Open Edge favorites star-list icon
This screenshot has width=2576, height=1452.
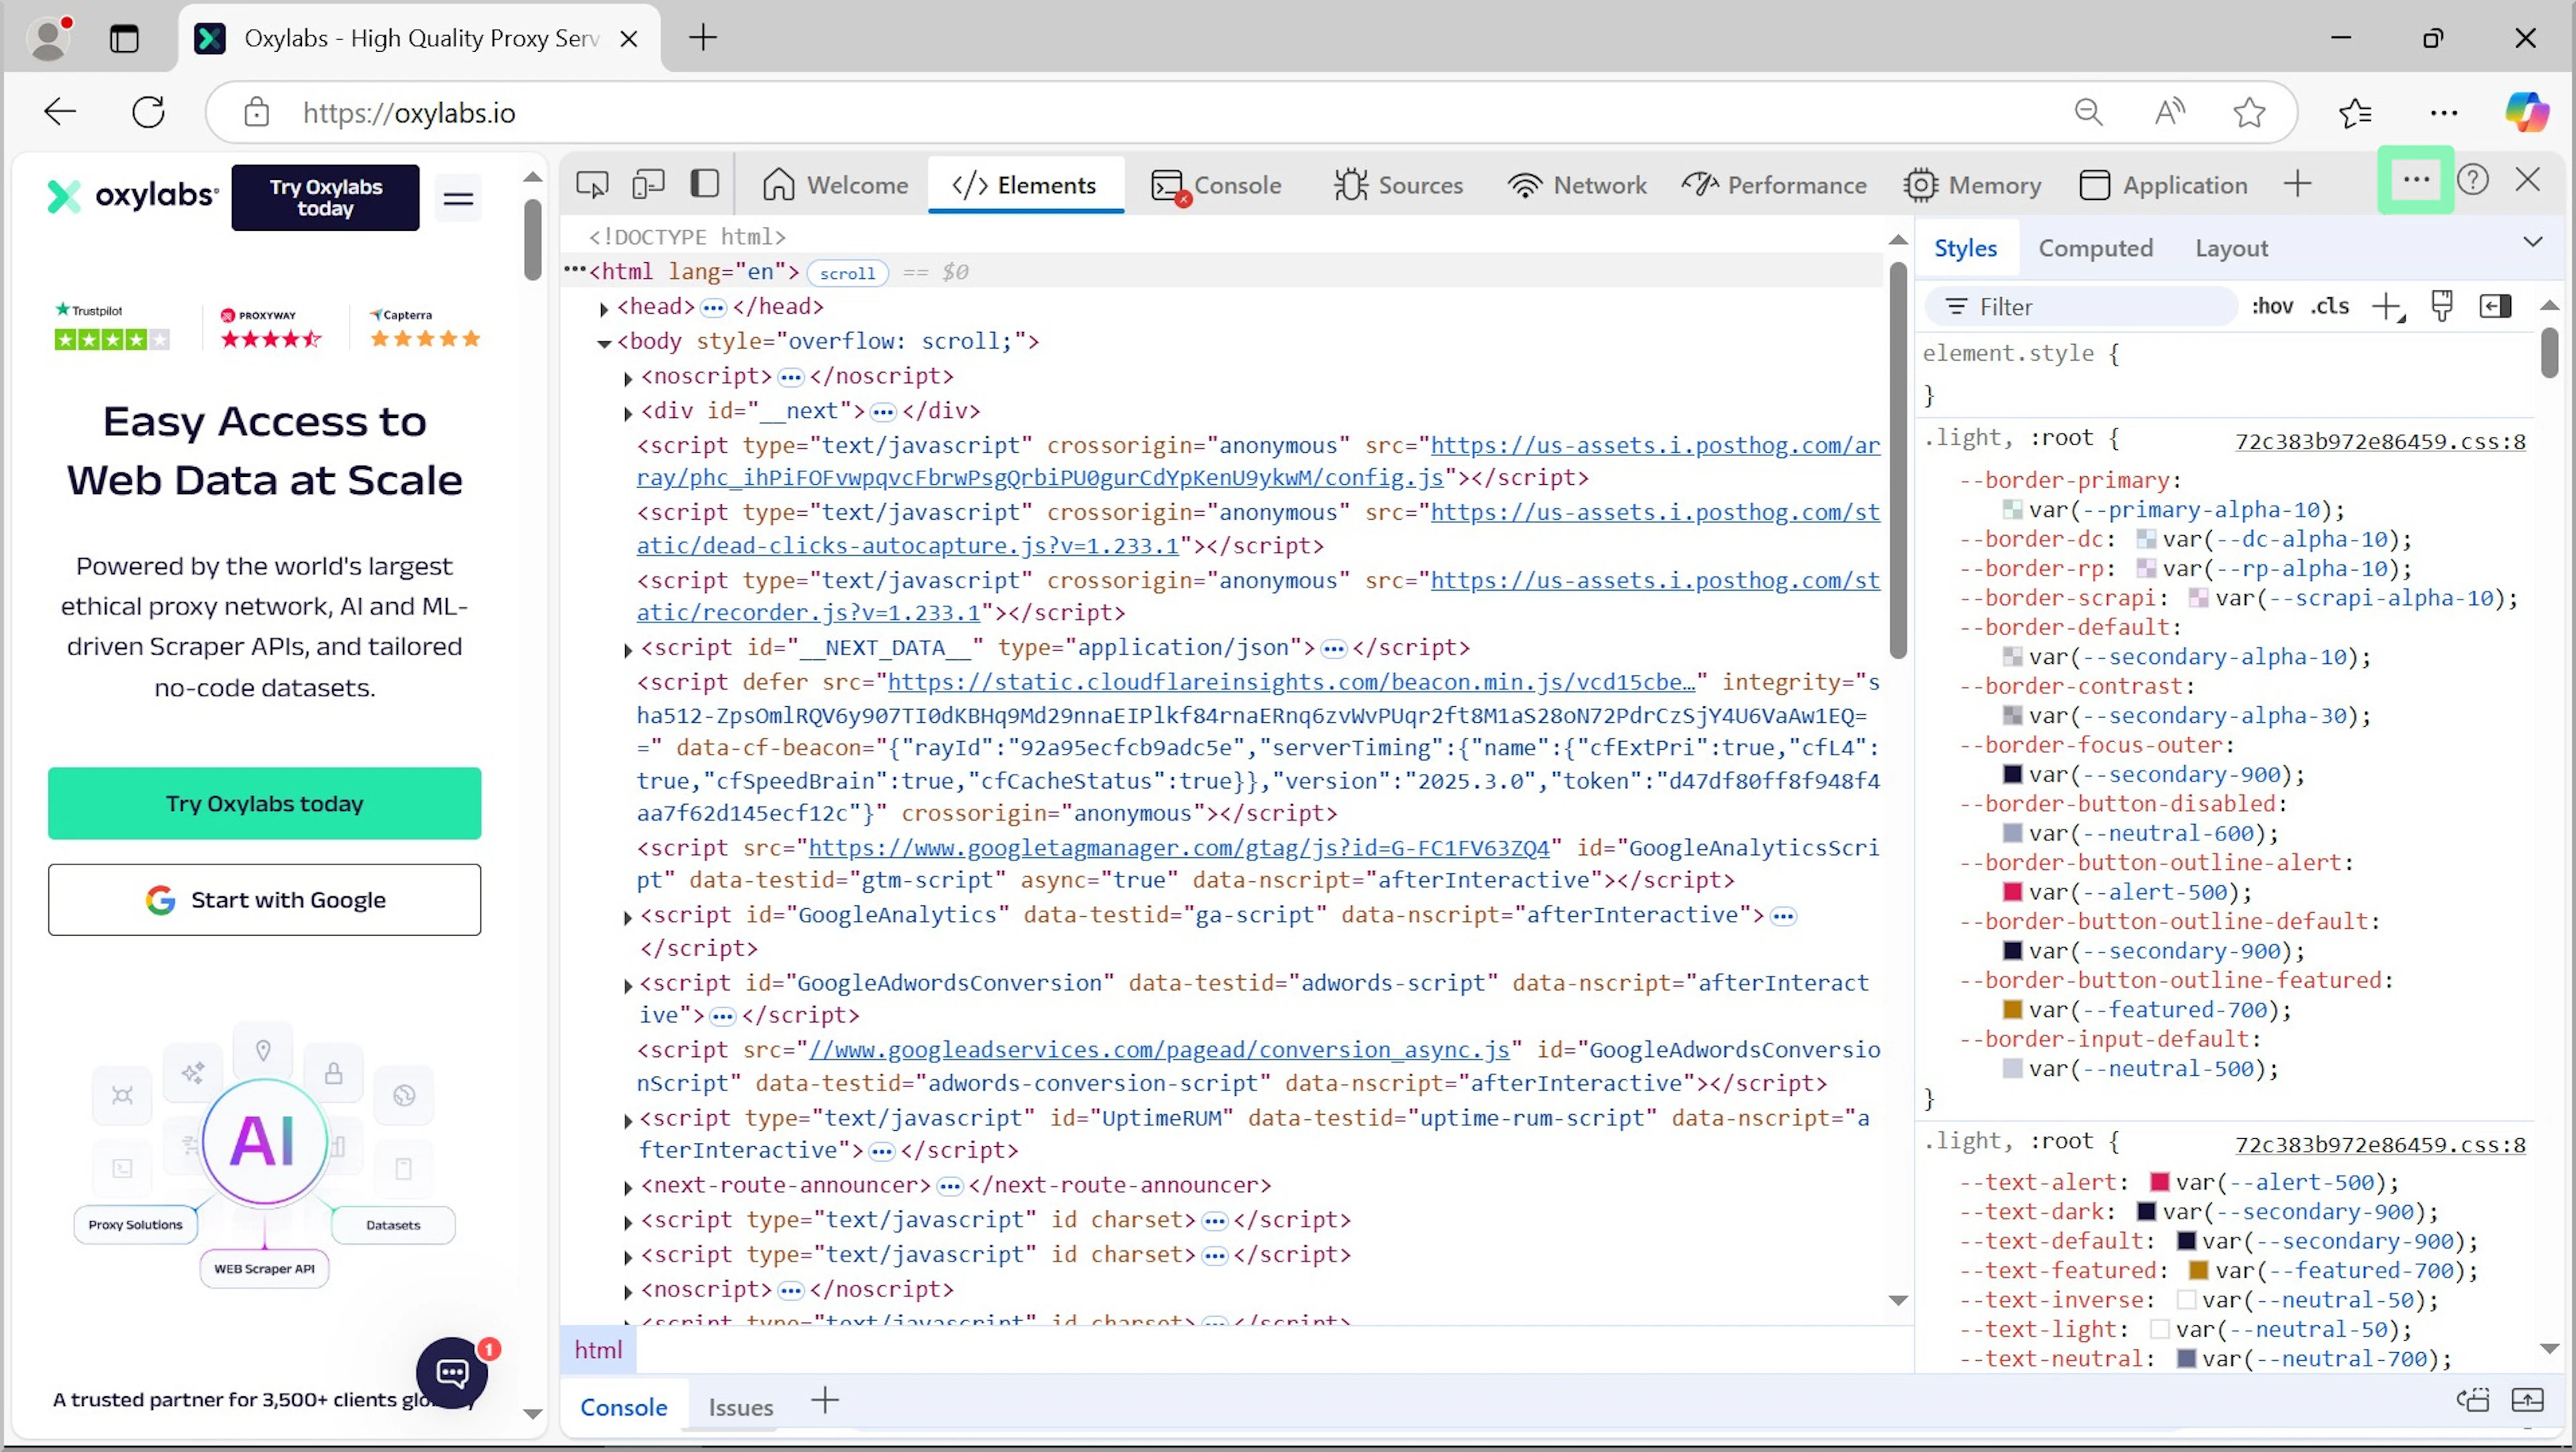click(2355, 113)
